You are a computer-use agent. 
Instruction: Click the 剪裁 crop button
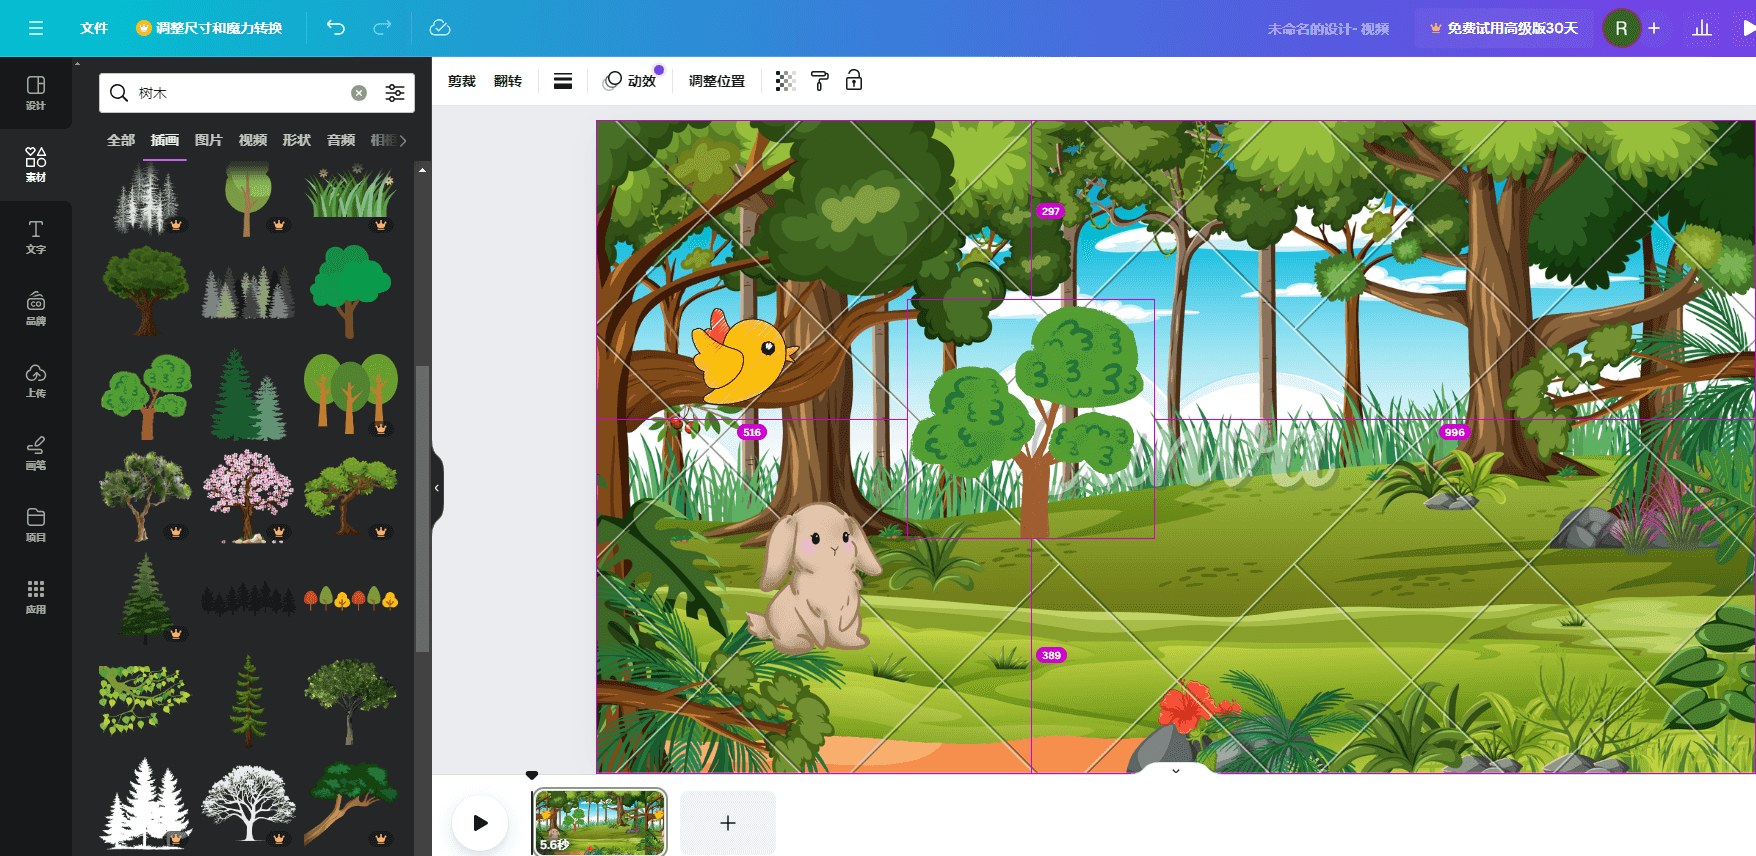click(462, 81)
